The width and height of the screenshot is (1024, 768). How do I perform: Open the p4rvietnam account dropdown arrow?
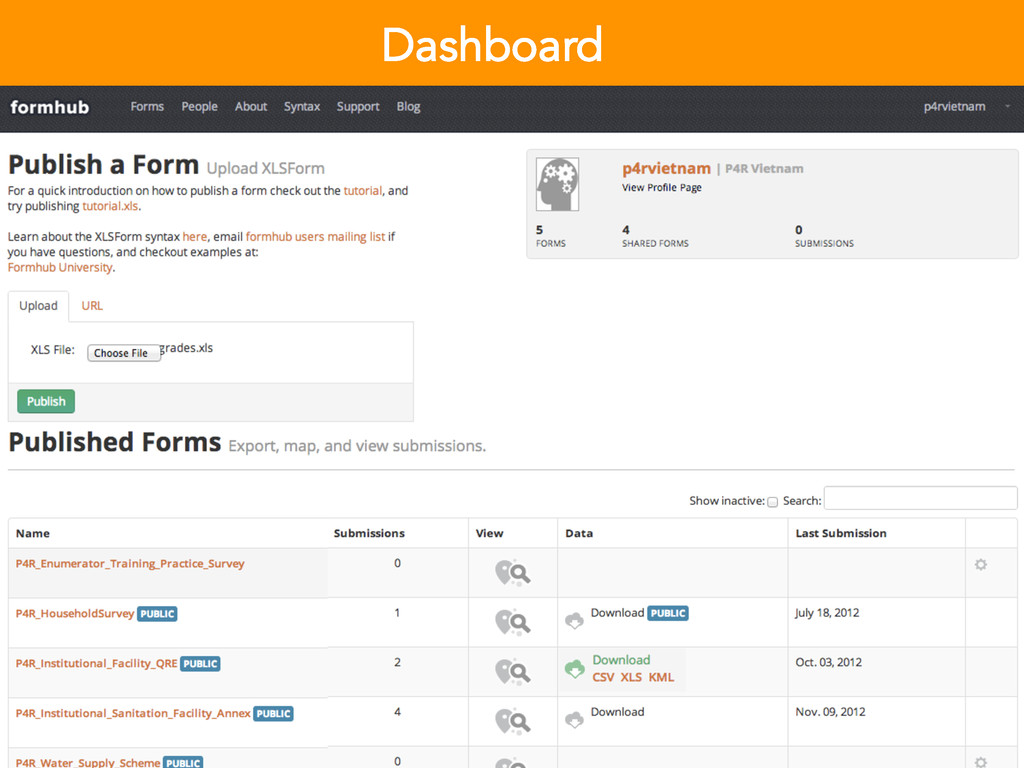point(1007,106)
